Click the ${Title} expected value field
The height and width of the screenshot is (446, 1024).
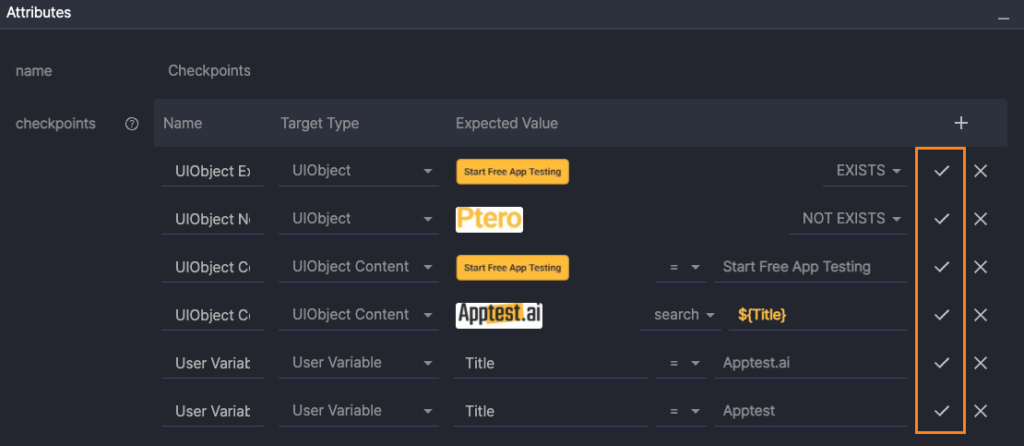[815, 315]
